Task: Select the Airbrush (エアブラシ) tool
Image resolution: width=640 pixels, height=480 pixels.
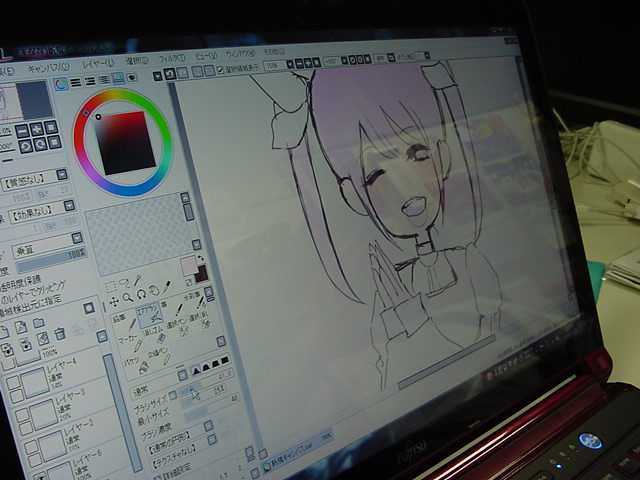Action: (x=150, y=315)
